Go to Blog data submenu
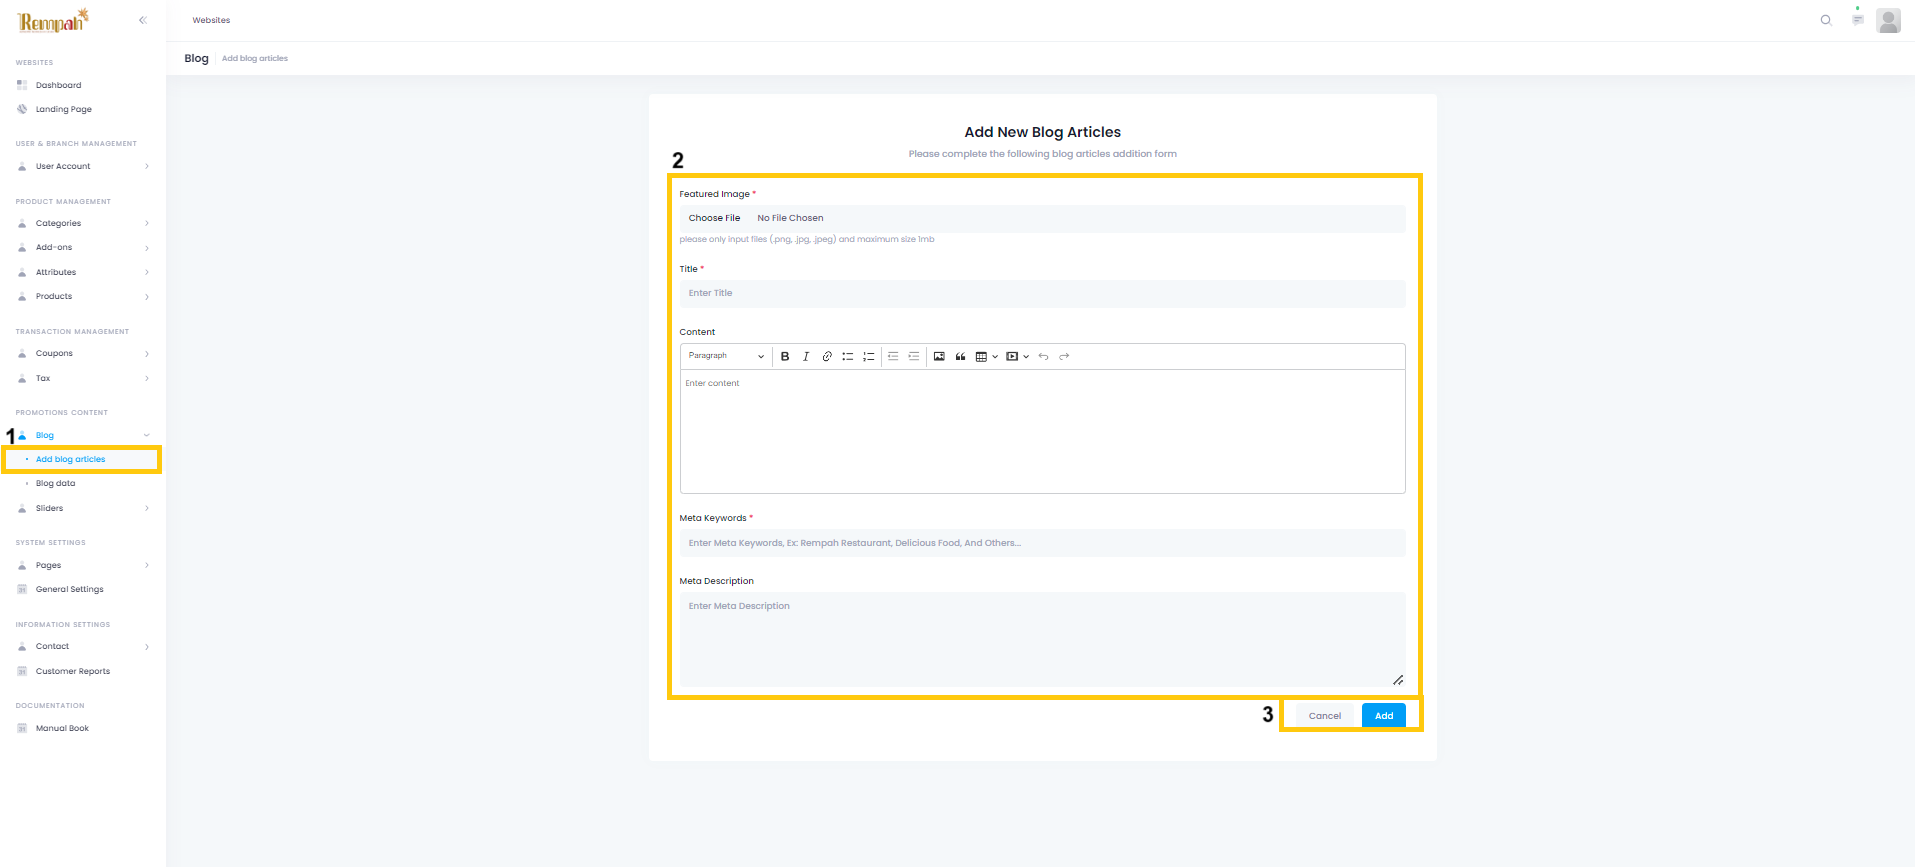Screen dimensions: 1915x867 [x=56, y=484]
